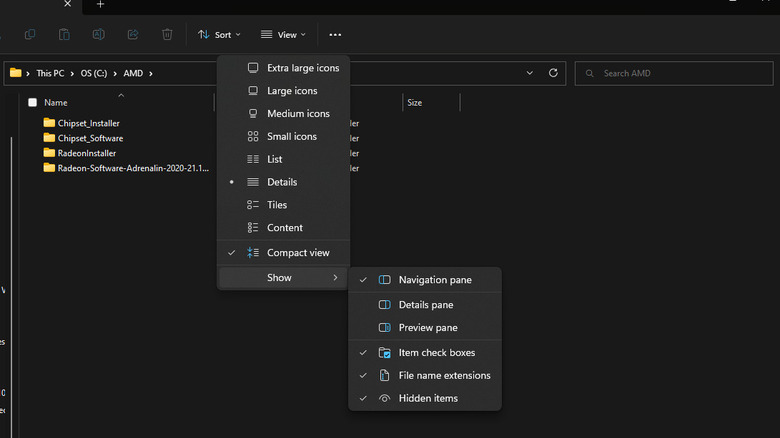This screenshot has width=780, height=438.
Task: Click the Rename icon in toolbar
Action: pyautogui.click(x=98, y=35)
